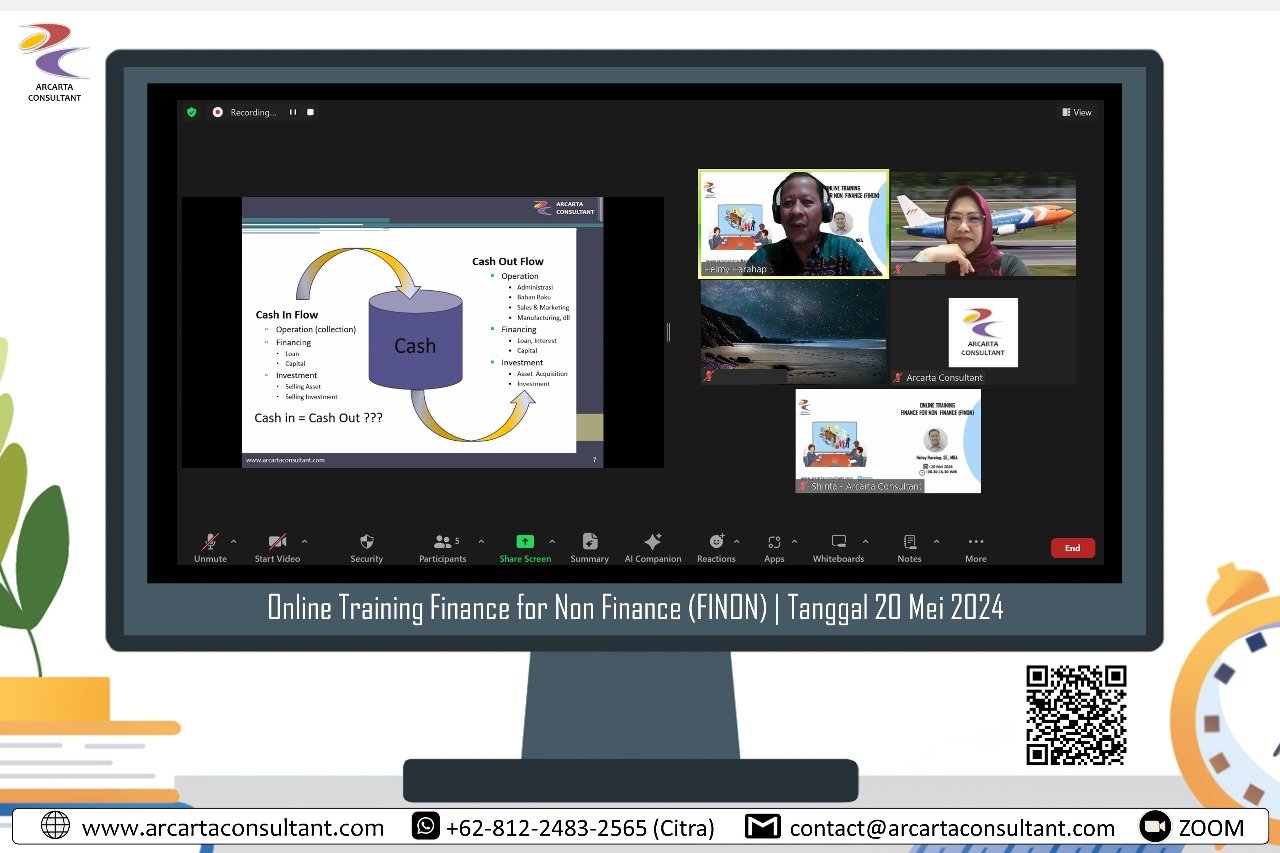Open the View layout menu
Image resolution: width=1280 pixels, height=853 pixels.
click(x=1077, y=112)
